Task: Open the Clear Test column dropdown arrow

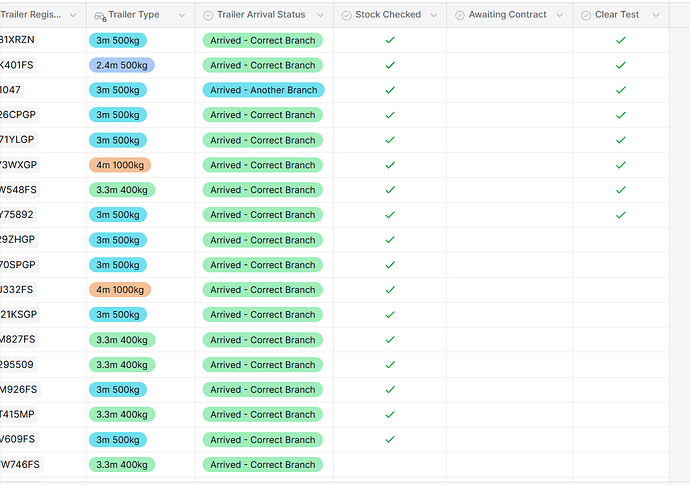Action: [656, 15]
